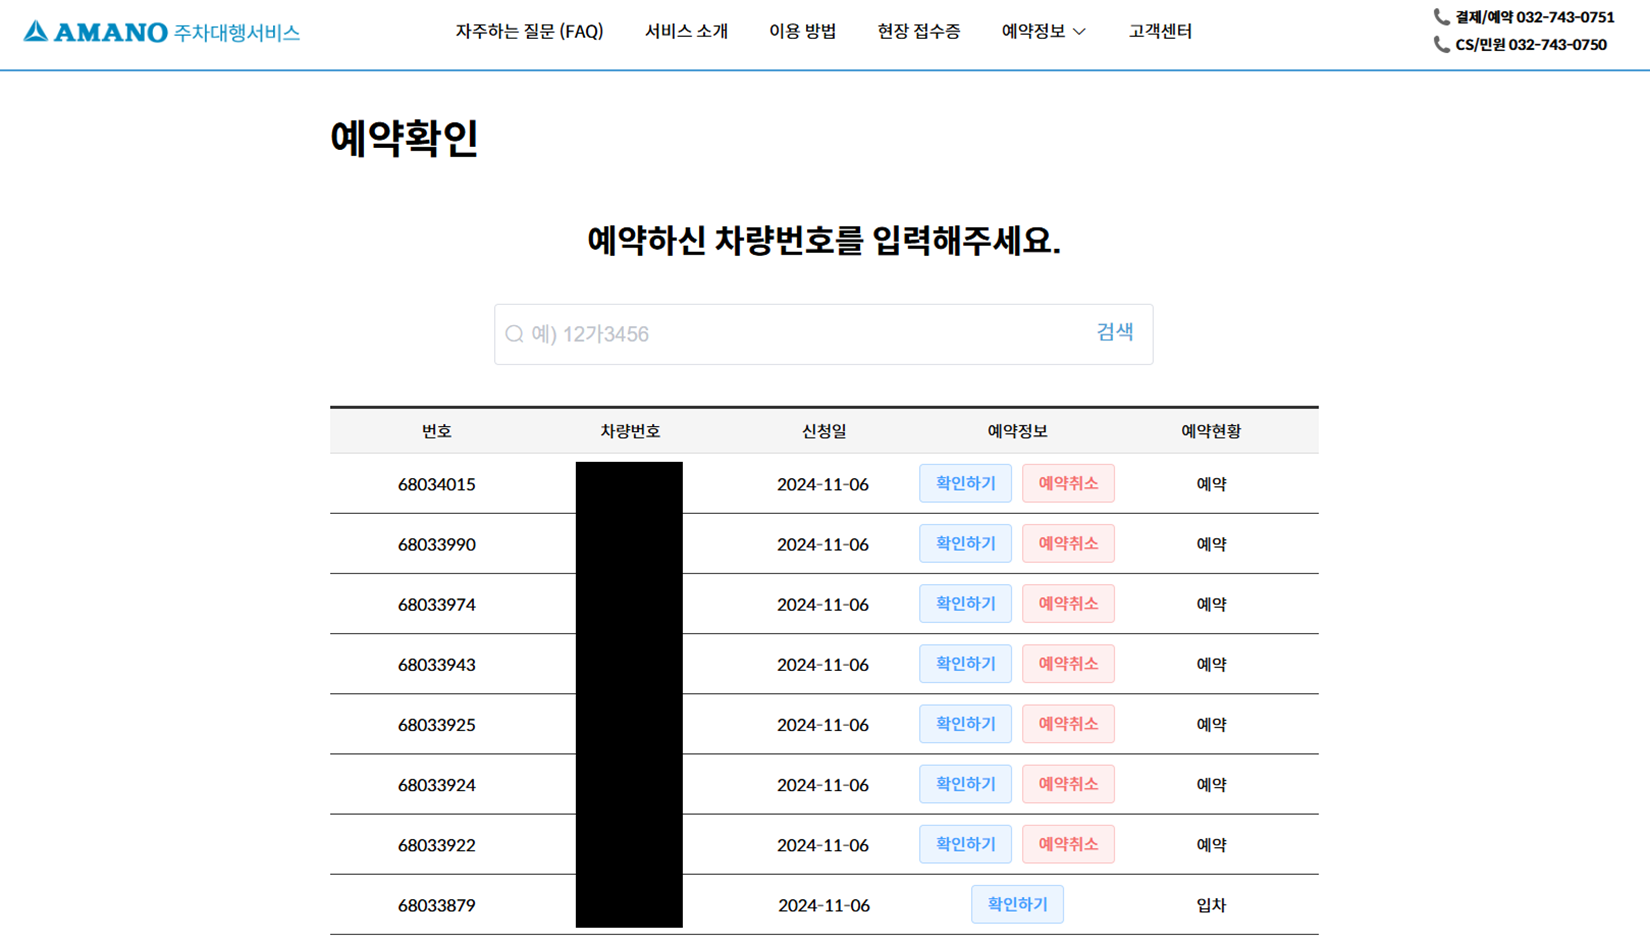
Task: Click date 2024-11-06 in row 68034015
Action: click(823, 484)
